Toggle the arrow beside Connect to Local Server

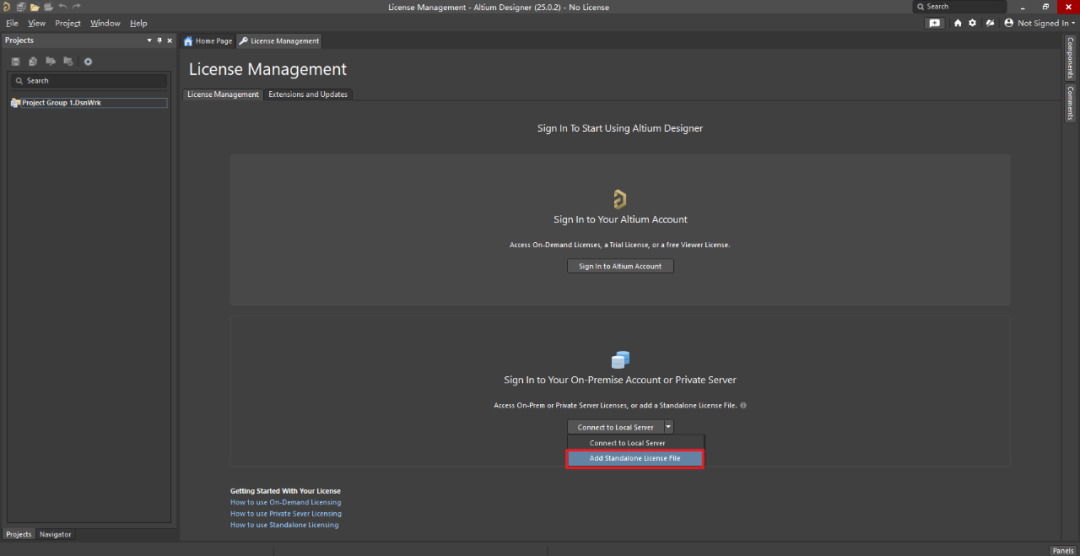pos(668,427)
